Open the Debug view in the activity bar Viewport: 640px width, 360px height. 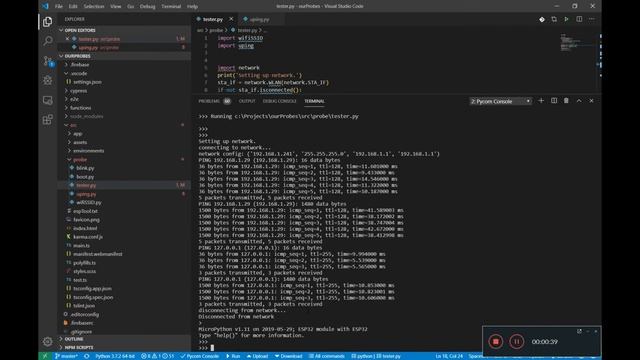point(47,80)
